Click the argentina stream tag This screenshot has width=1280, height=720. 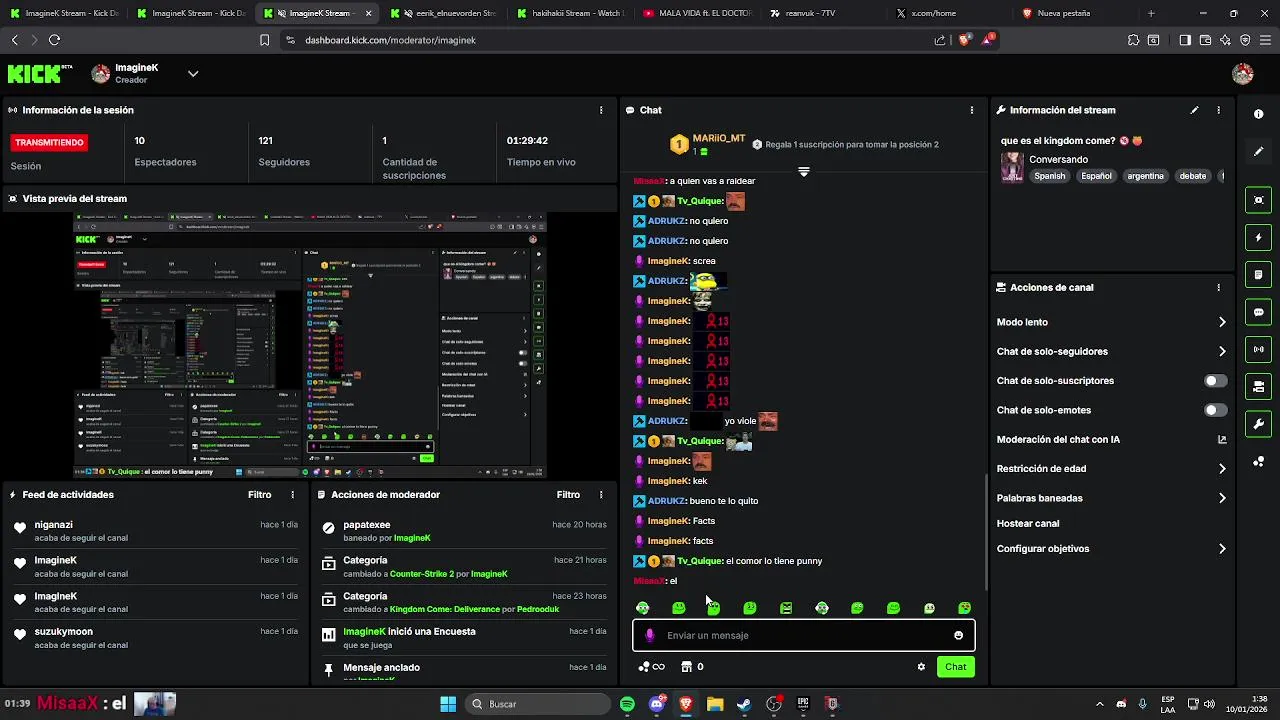click(x=1145, y=176)
